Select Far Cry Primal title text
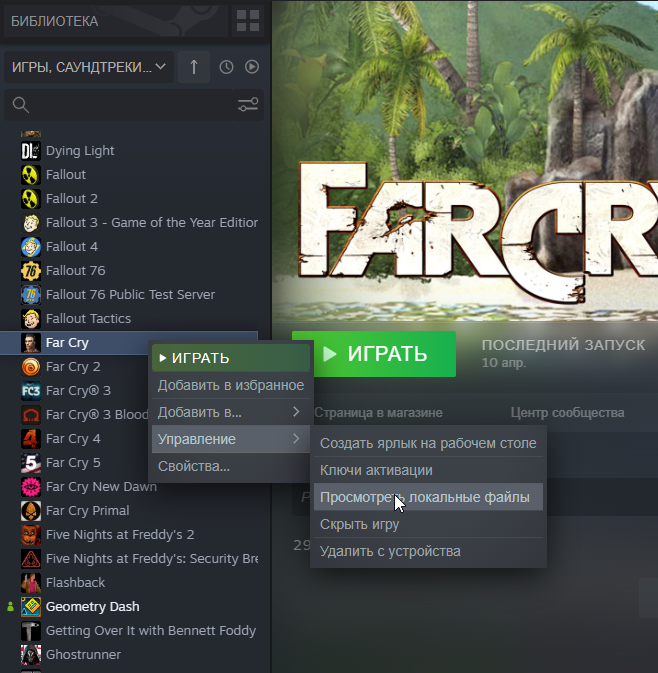The height and width of the screenshot is (673, 658). point(88,511)
